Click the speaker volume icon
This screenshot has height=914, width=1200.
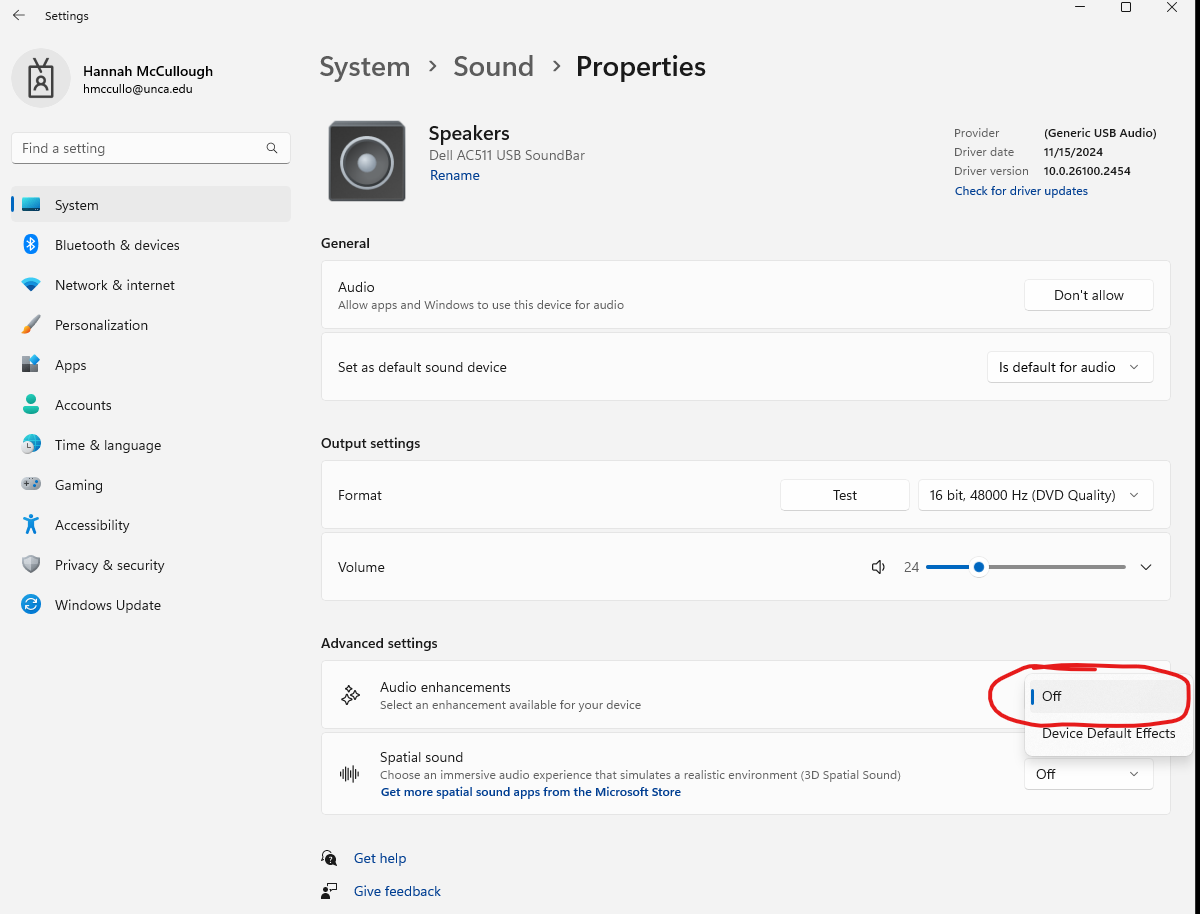(x=878, y=567)
